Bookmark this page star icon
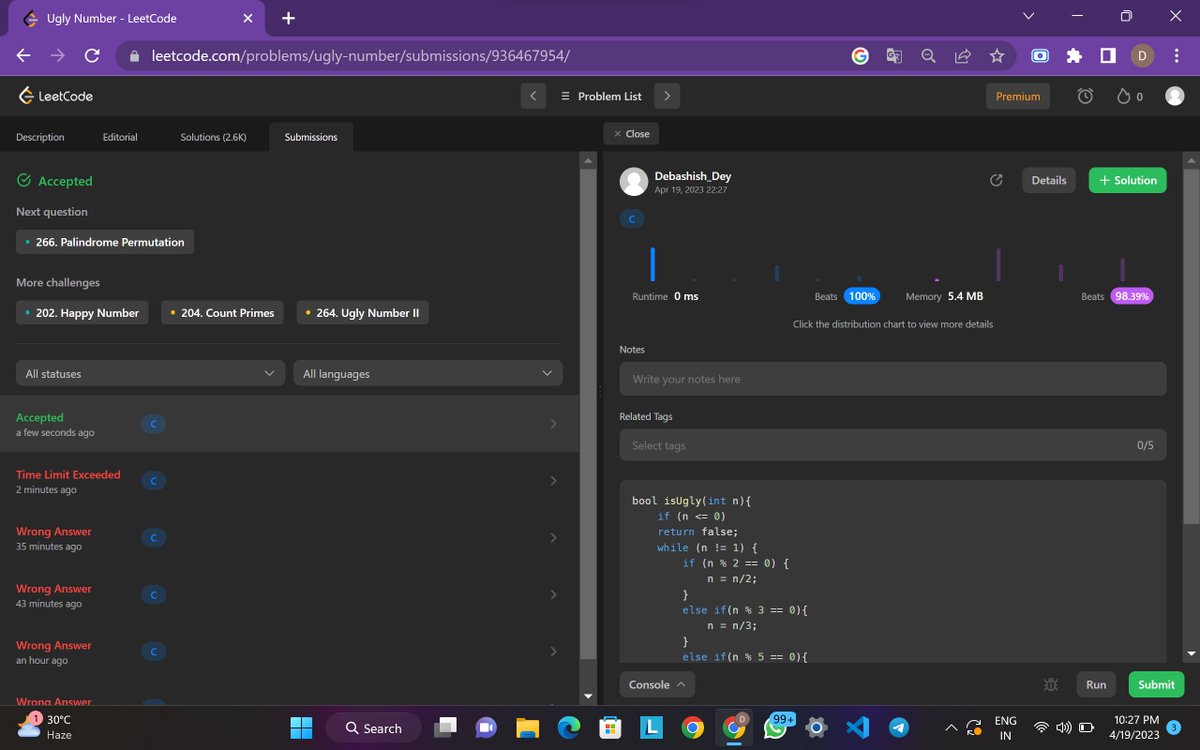The image size is (1200, 750). pyautogui.click(x=997, y=56)
